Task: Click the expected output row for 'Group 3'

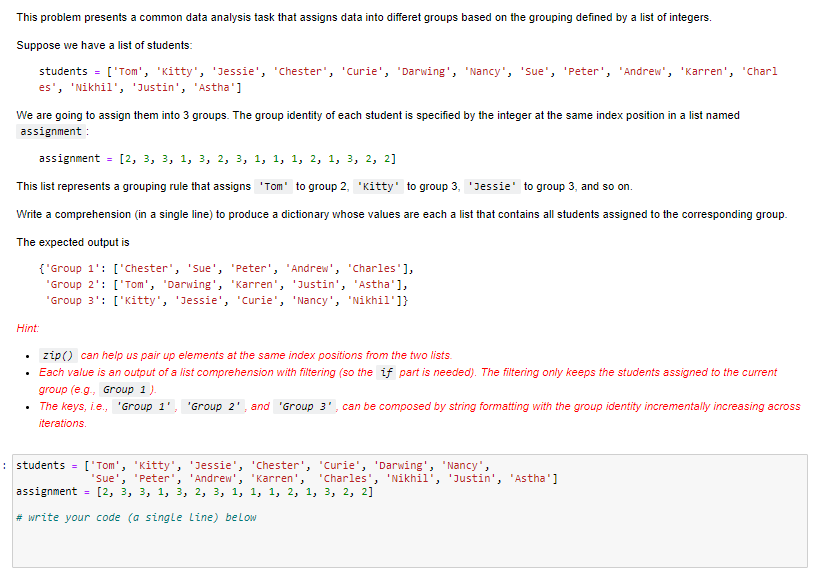Action: (x=226, y=300)
